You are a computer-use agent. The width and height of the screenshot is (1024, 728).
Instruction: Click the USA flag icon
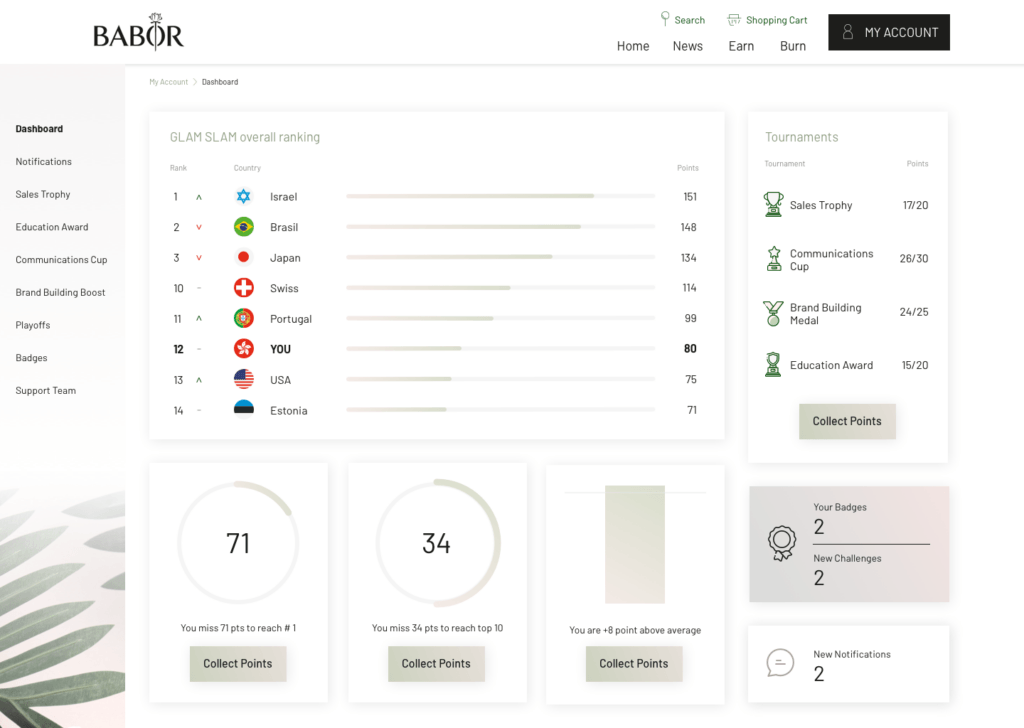(244, 379)
